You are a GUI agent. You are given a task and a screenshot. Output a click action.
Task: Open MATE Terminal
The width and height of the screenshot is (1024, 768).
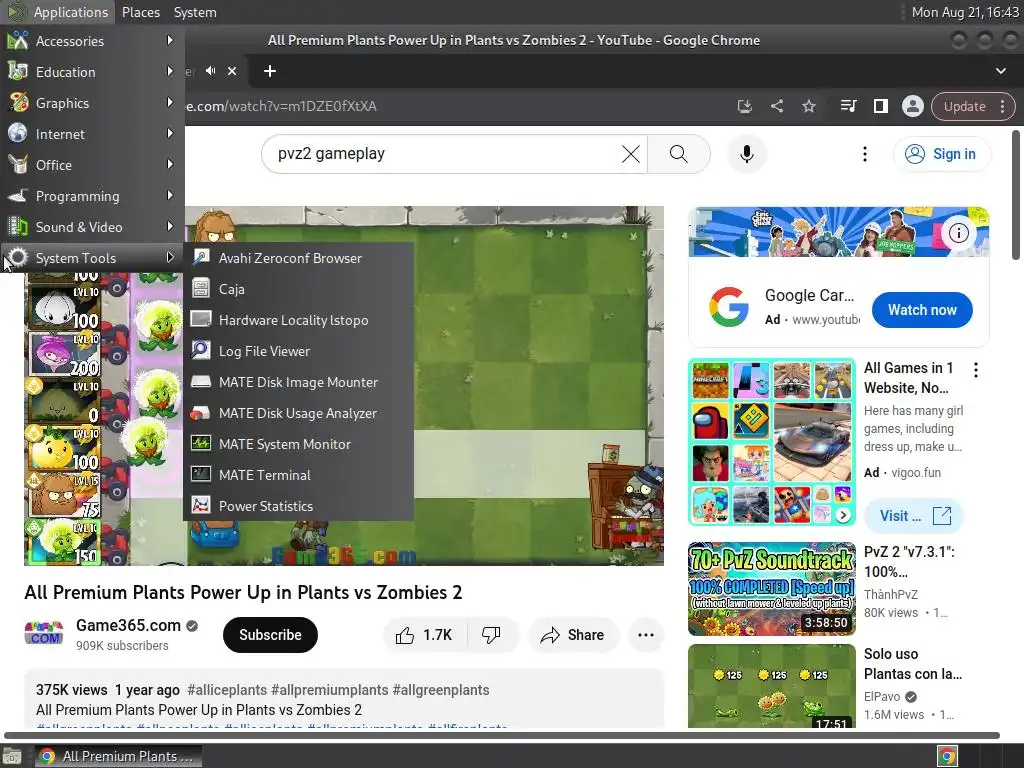(x=298, y=475)
